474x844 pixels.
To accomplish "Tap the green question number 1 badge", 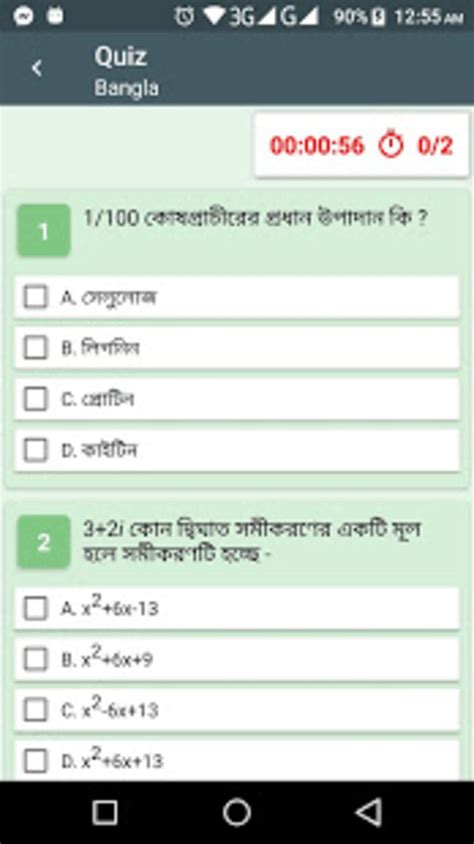I will [44, 230].
